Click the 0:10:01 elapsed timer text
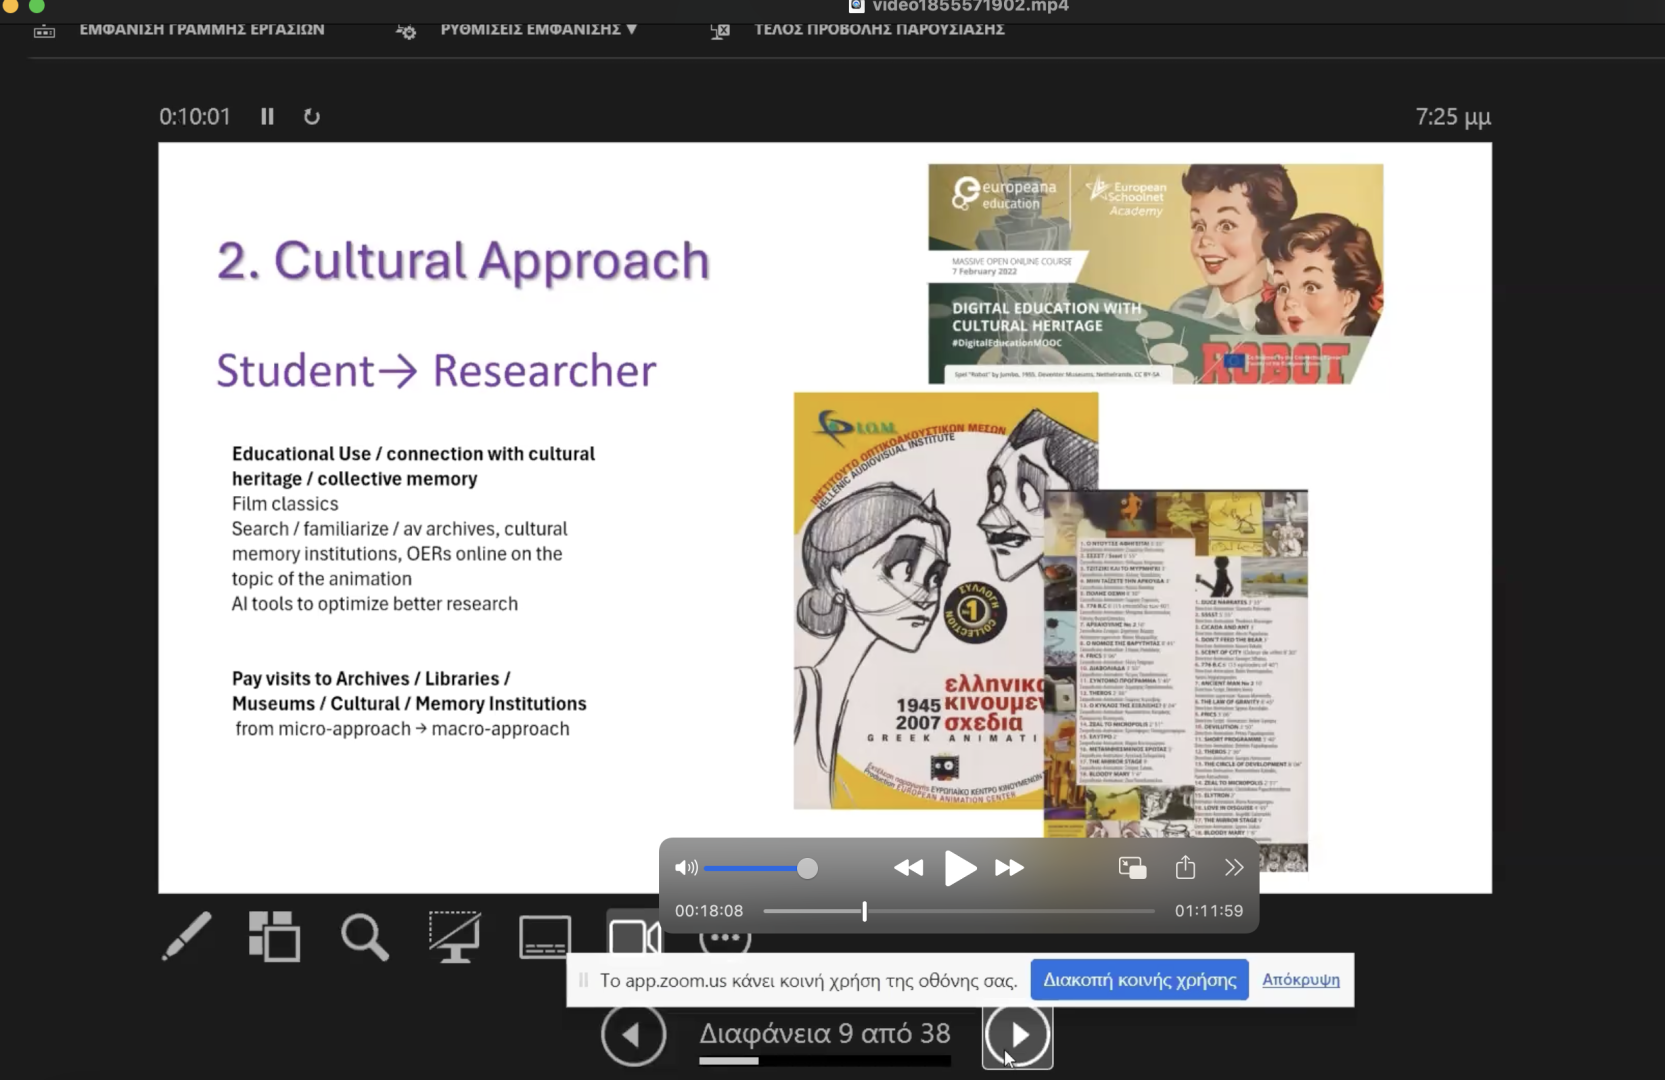Screen dimensions: 1665x1080 [x=195, y=117]
